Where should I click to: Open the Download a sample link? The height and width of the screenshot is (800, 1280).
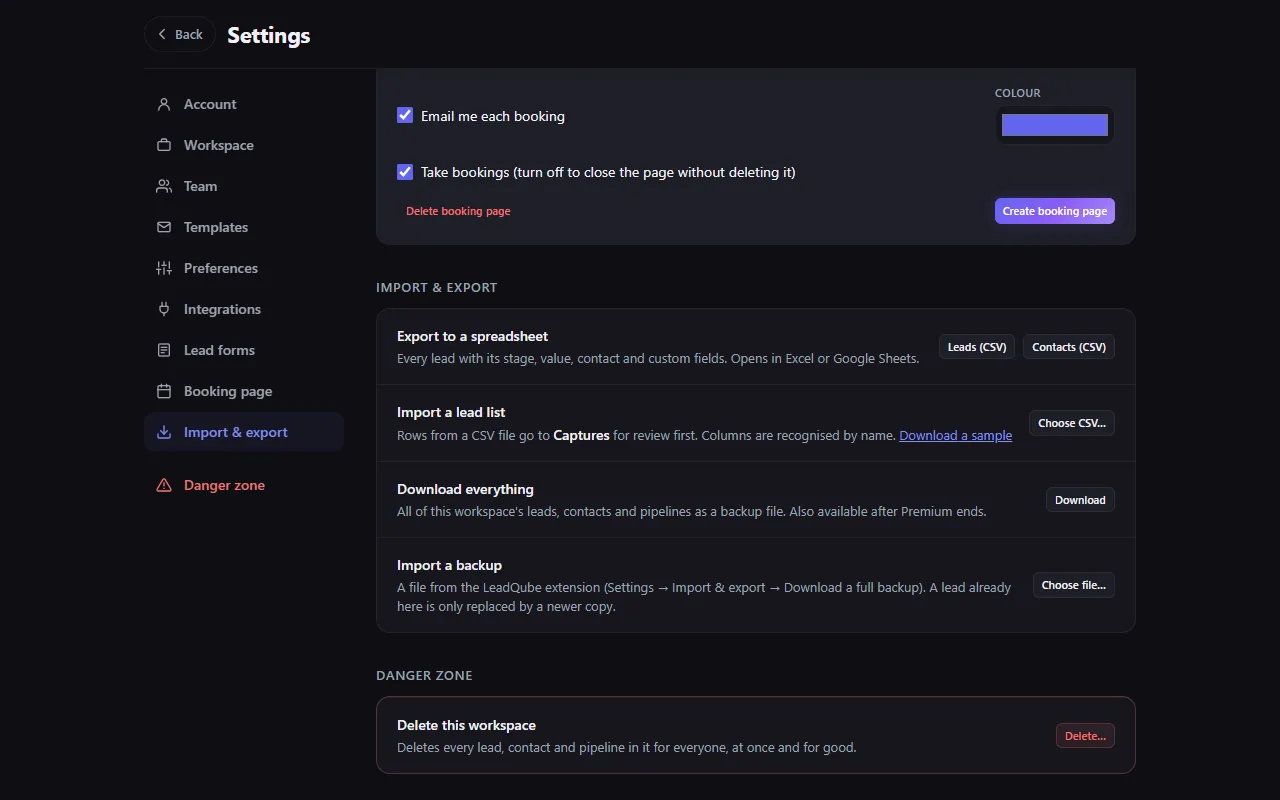(x=955, y=435)
